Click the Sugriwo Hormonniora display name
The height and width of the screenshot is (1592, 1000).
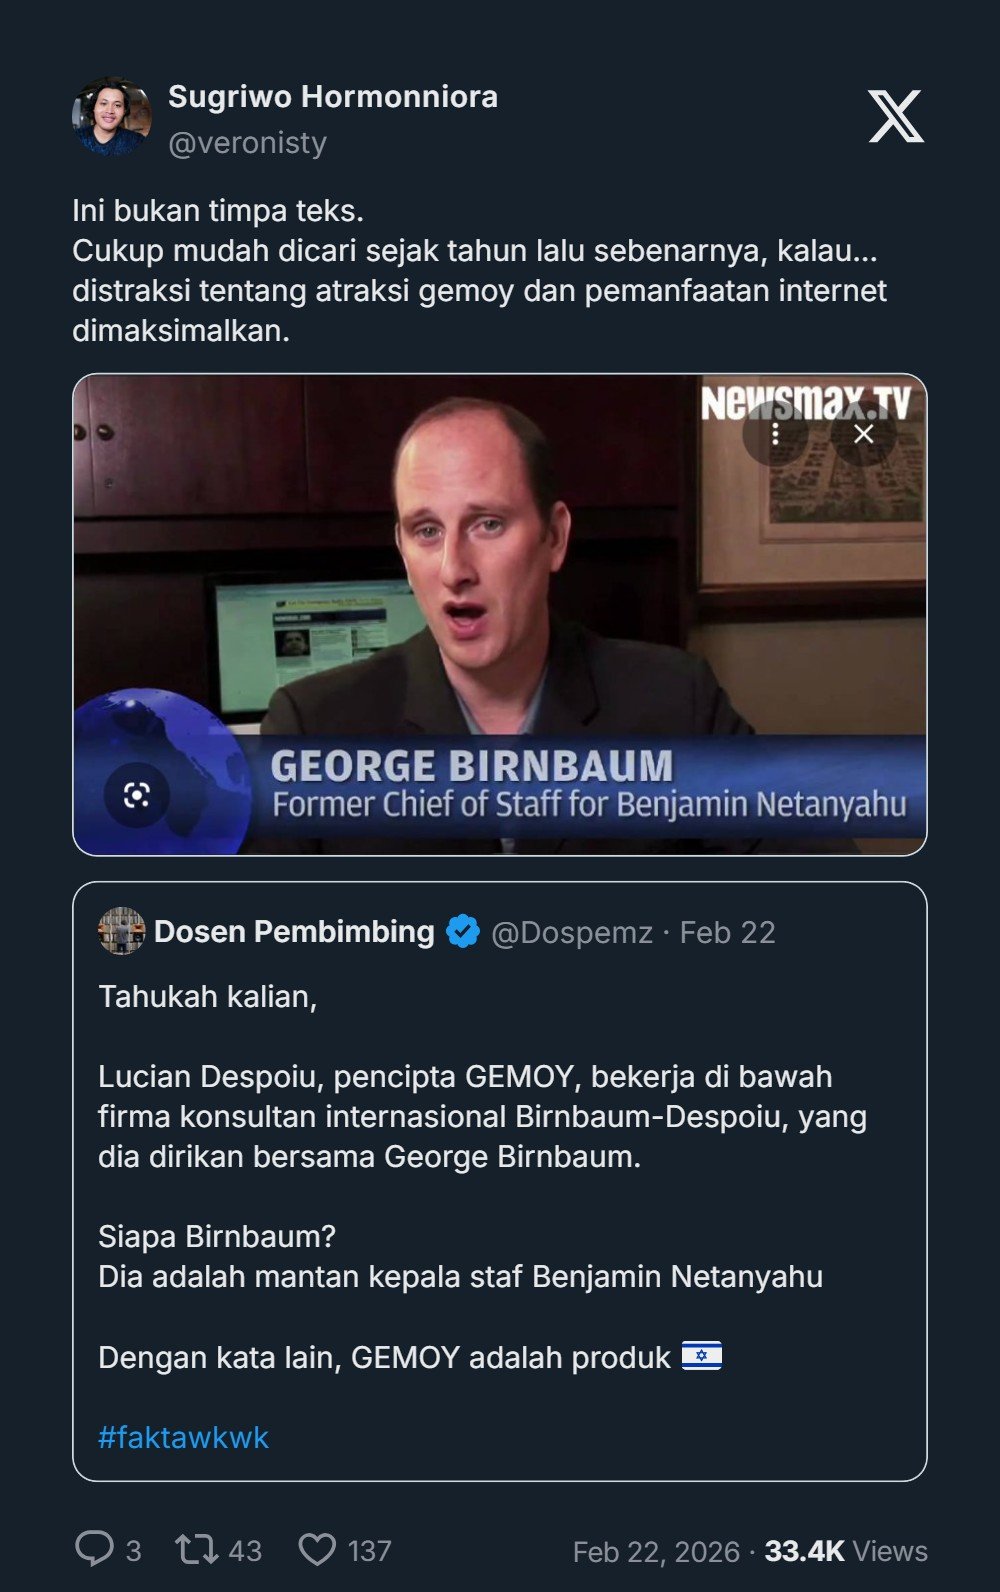coord(333,97)
